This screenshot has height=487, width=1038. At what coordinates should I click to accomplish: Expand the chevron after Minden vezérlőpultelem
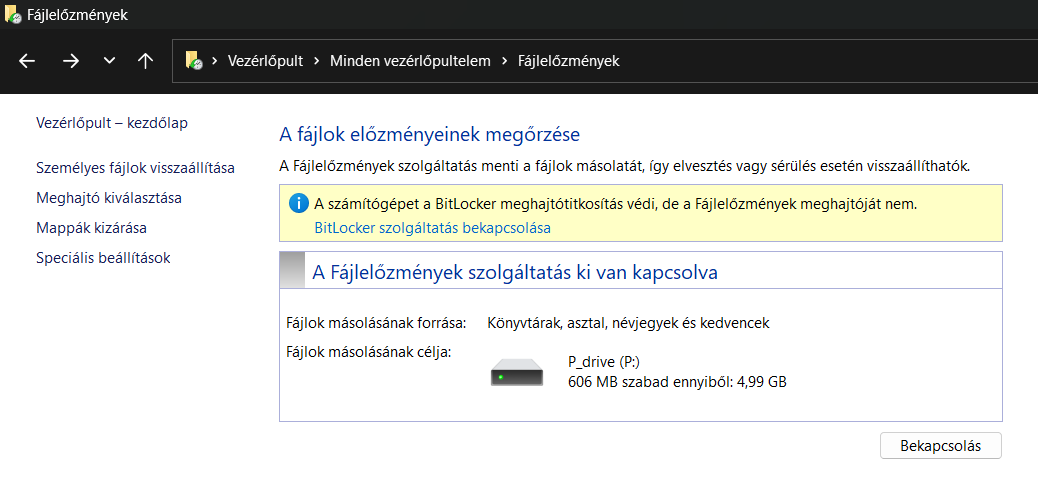(504, 62)
